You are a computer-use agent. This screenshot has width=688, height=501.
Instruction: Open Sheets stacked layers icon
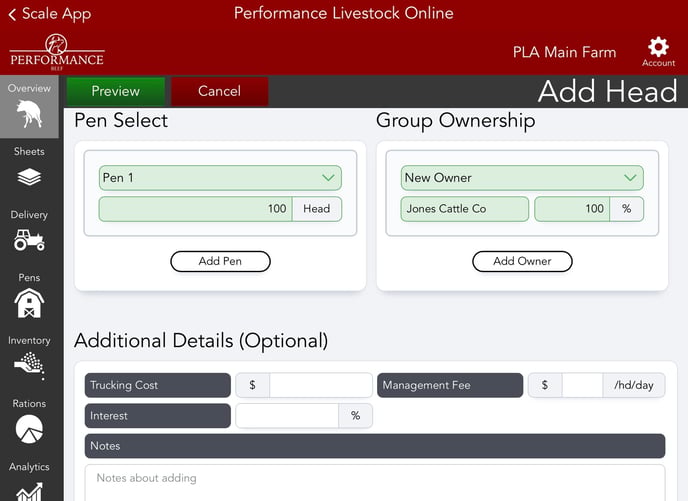[29, 176]
